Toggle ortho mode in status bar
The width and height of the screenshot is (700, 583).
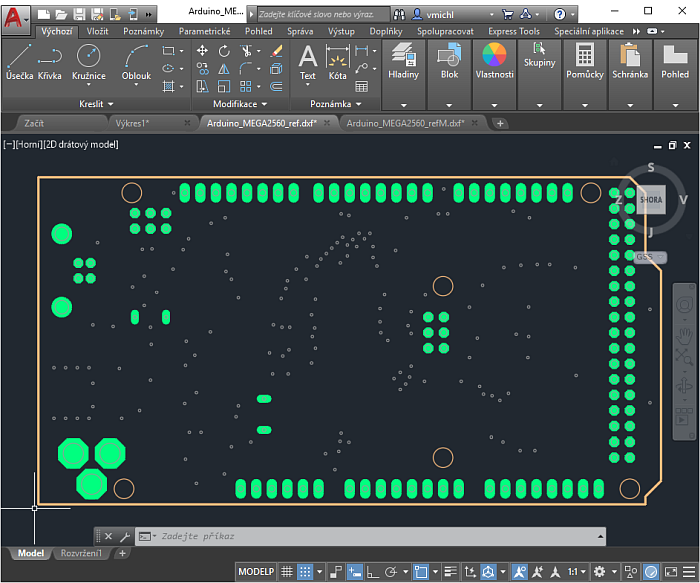click(373, 572)
